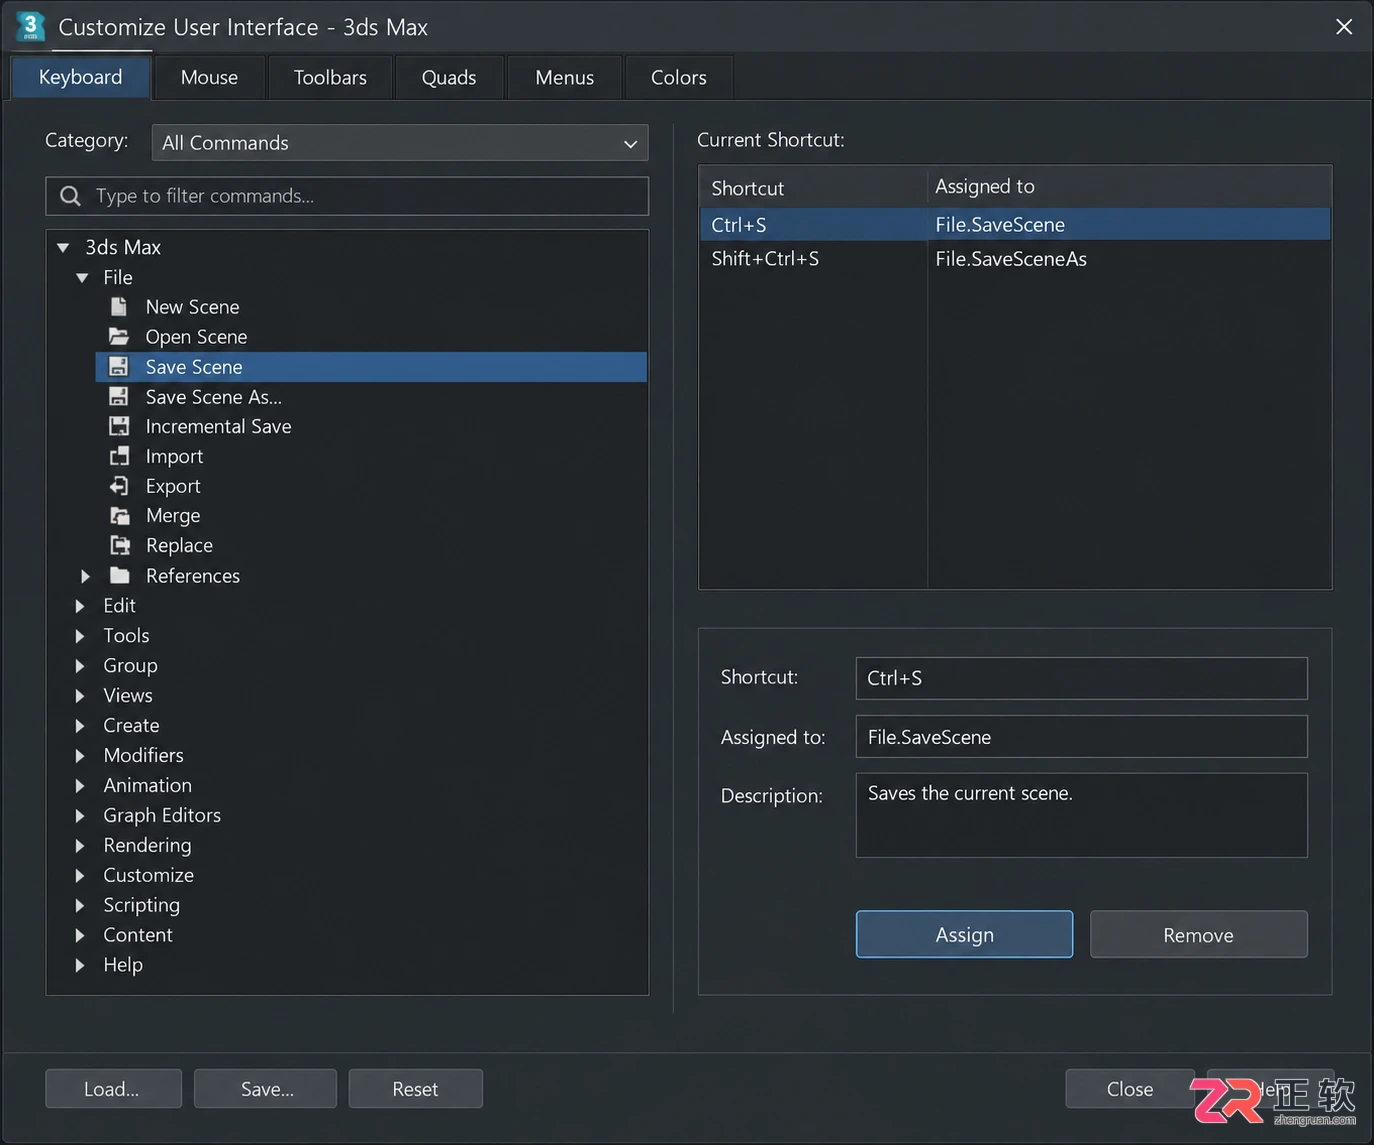Viewport: 1374px width, 1145px height.
Task: Click the Export icon
Action: [119, 486]
